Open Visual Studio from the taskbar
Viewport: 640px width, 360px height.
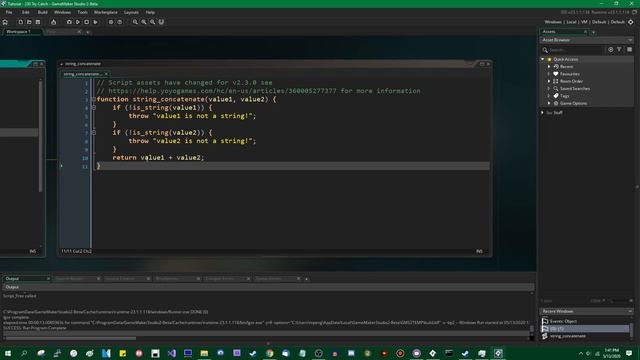tap(171, 353)
